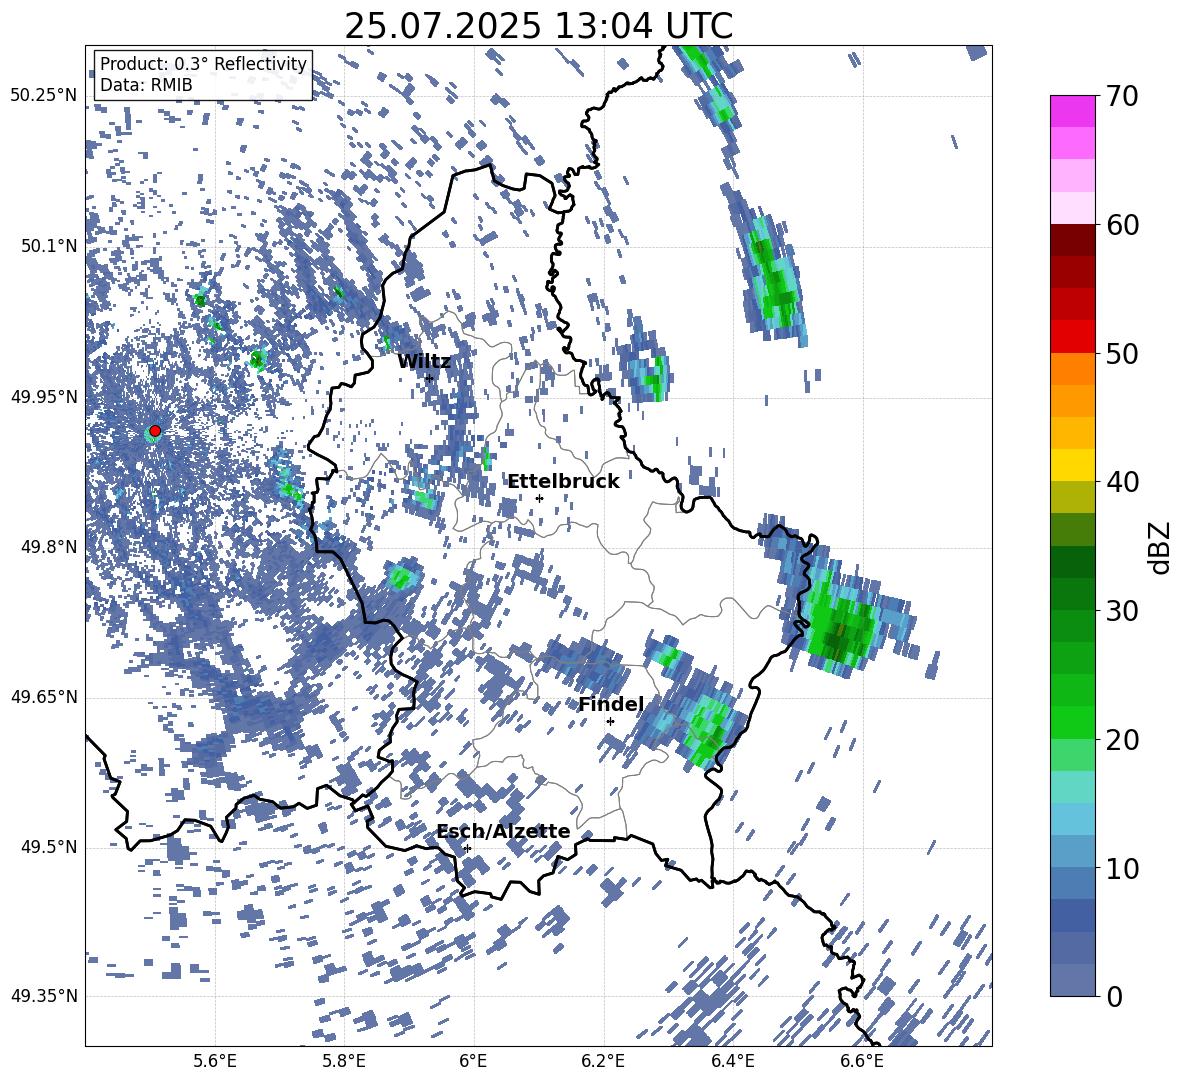Click the 'Product: 0.3° Reflectivity' text

[x=203, y=63]
